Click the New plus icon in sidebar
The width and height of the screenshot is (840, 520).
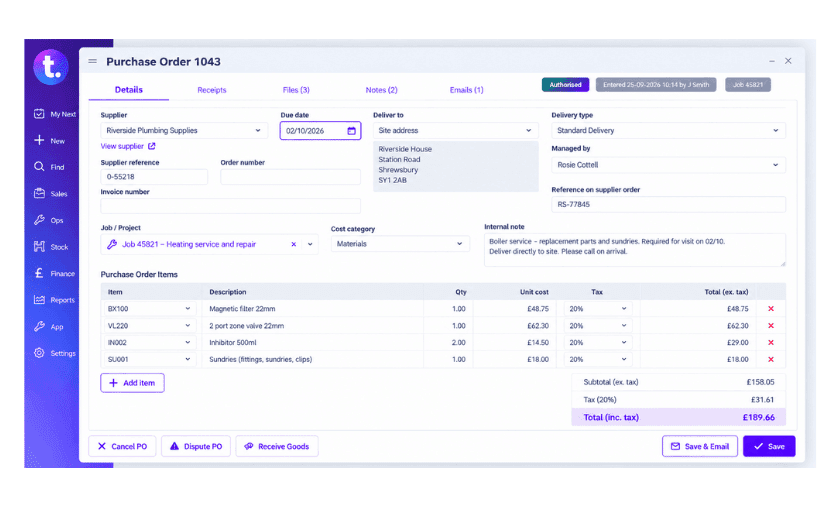tap(39, 140)
